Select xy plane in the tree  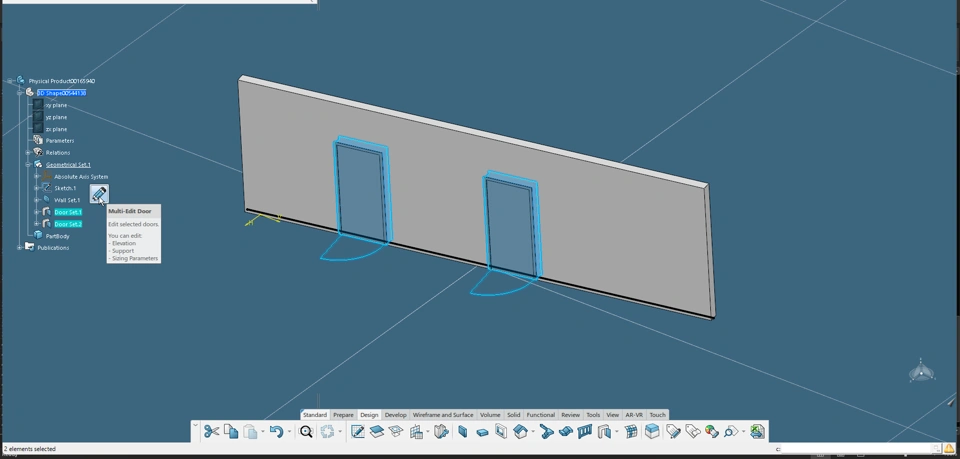tap(56, 105)
